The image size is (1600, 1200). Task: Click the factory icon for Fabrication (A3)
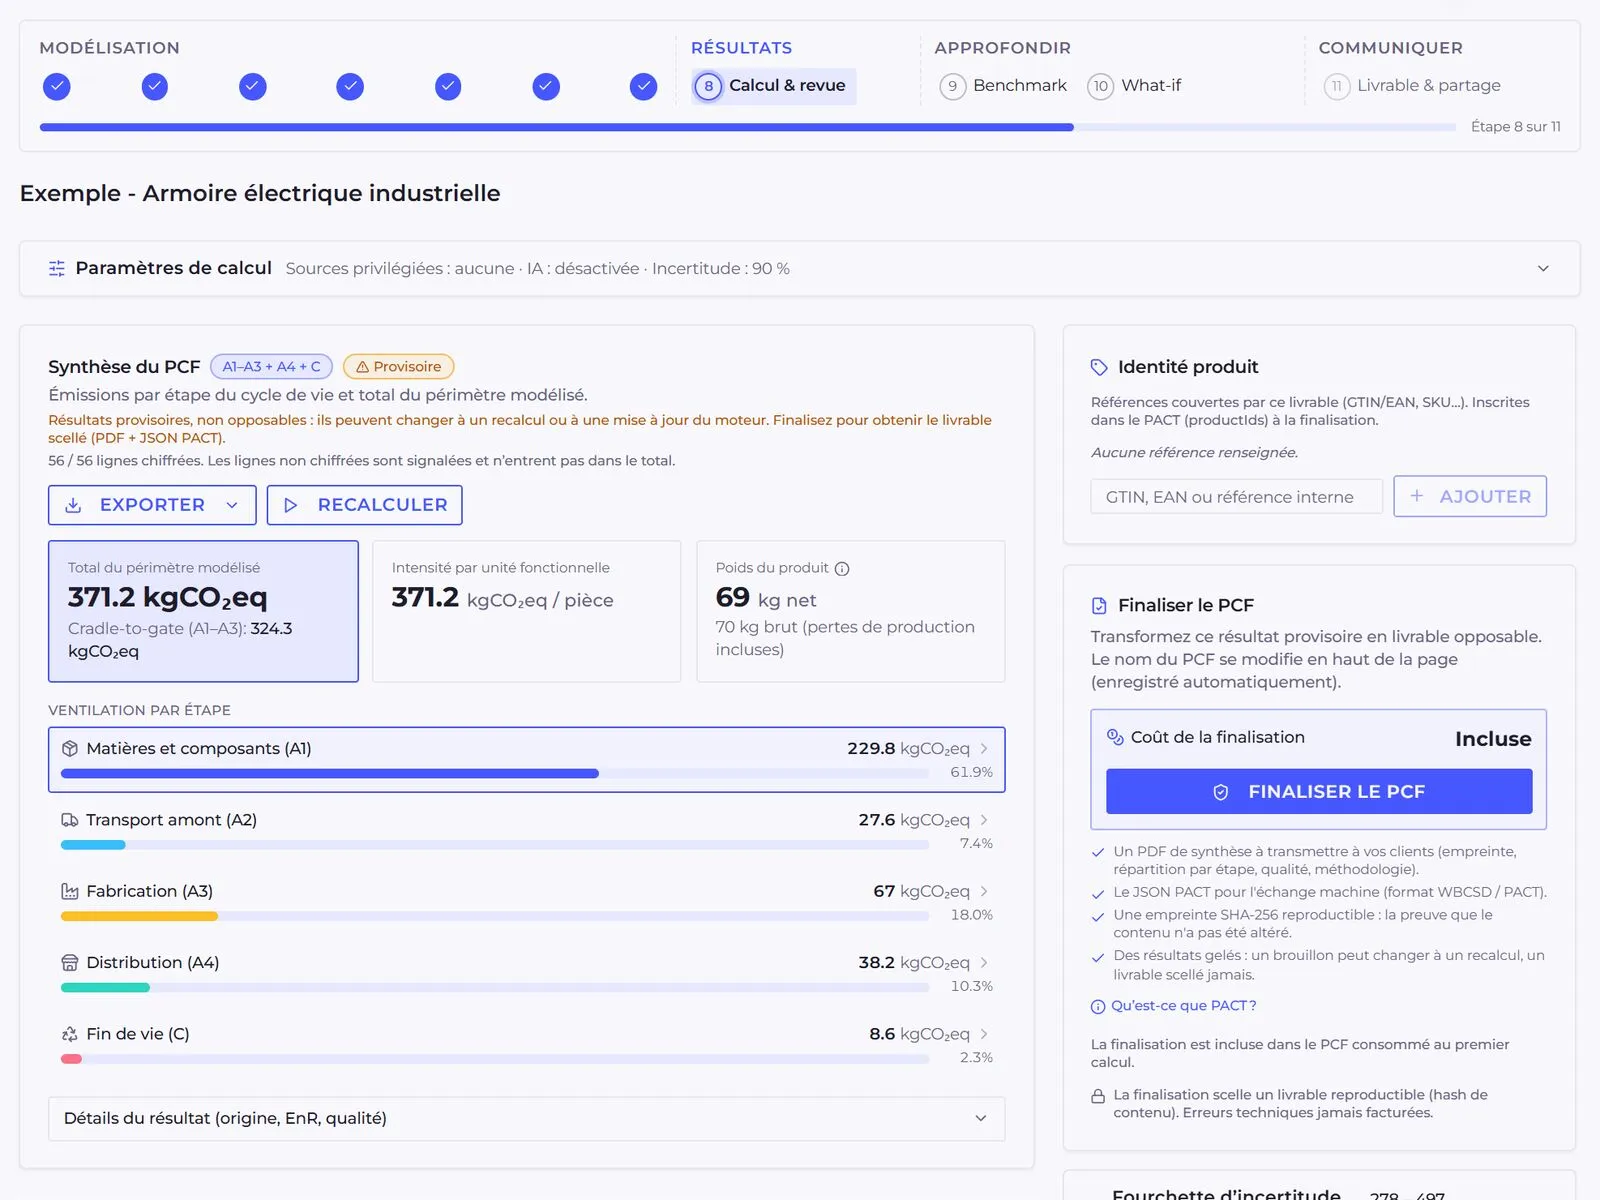70,891
